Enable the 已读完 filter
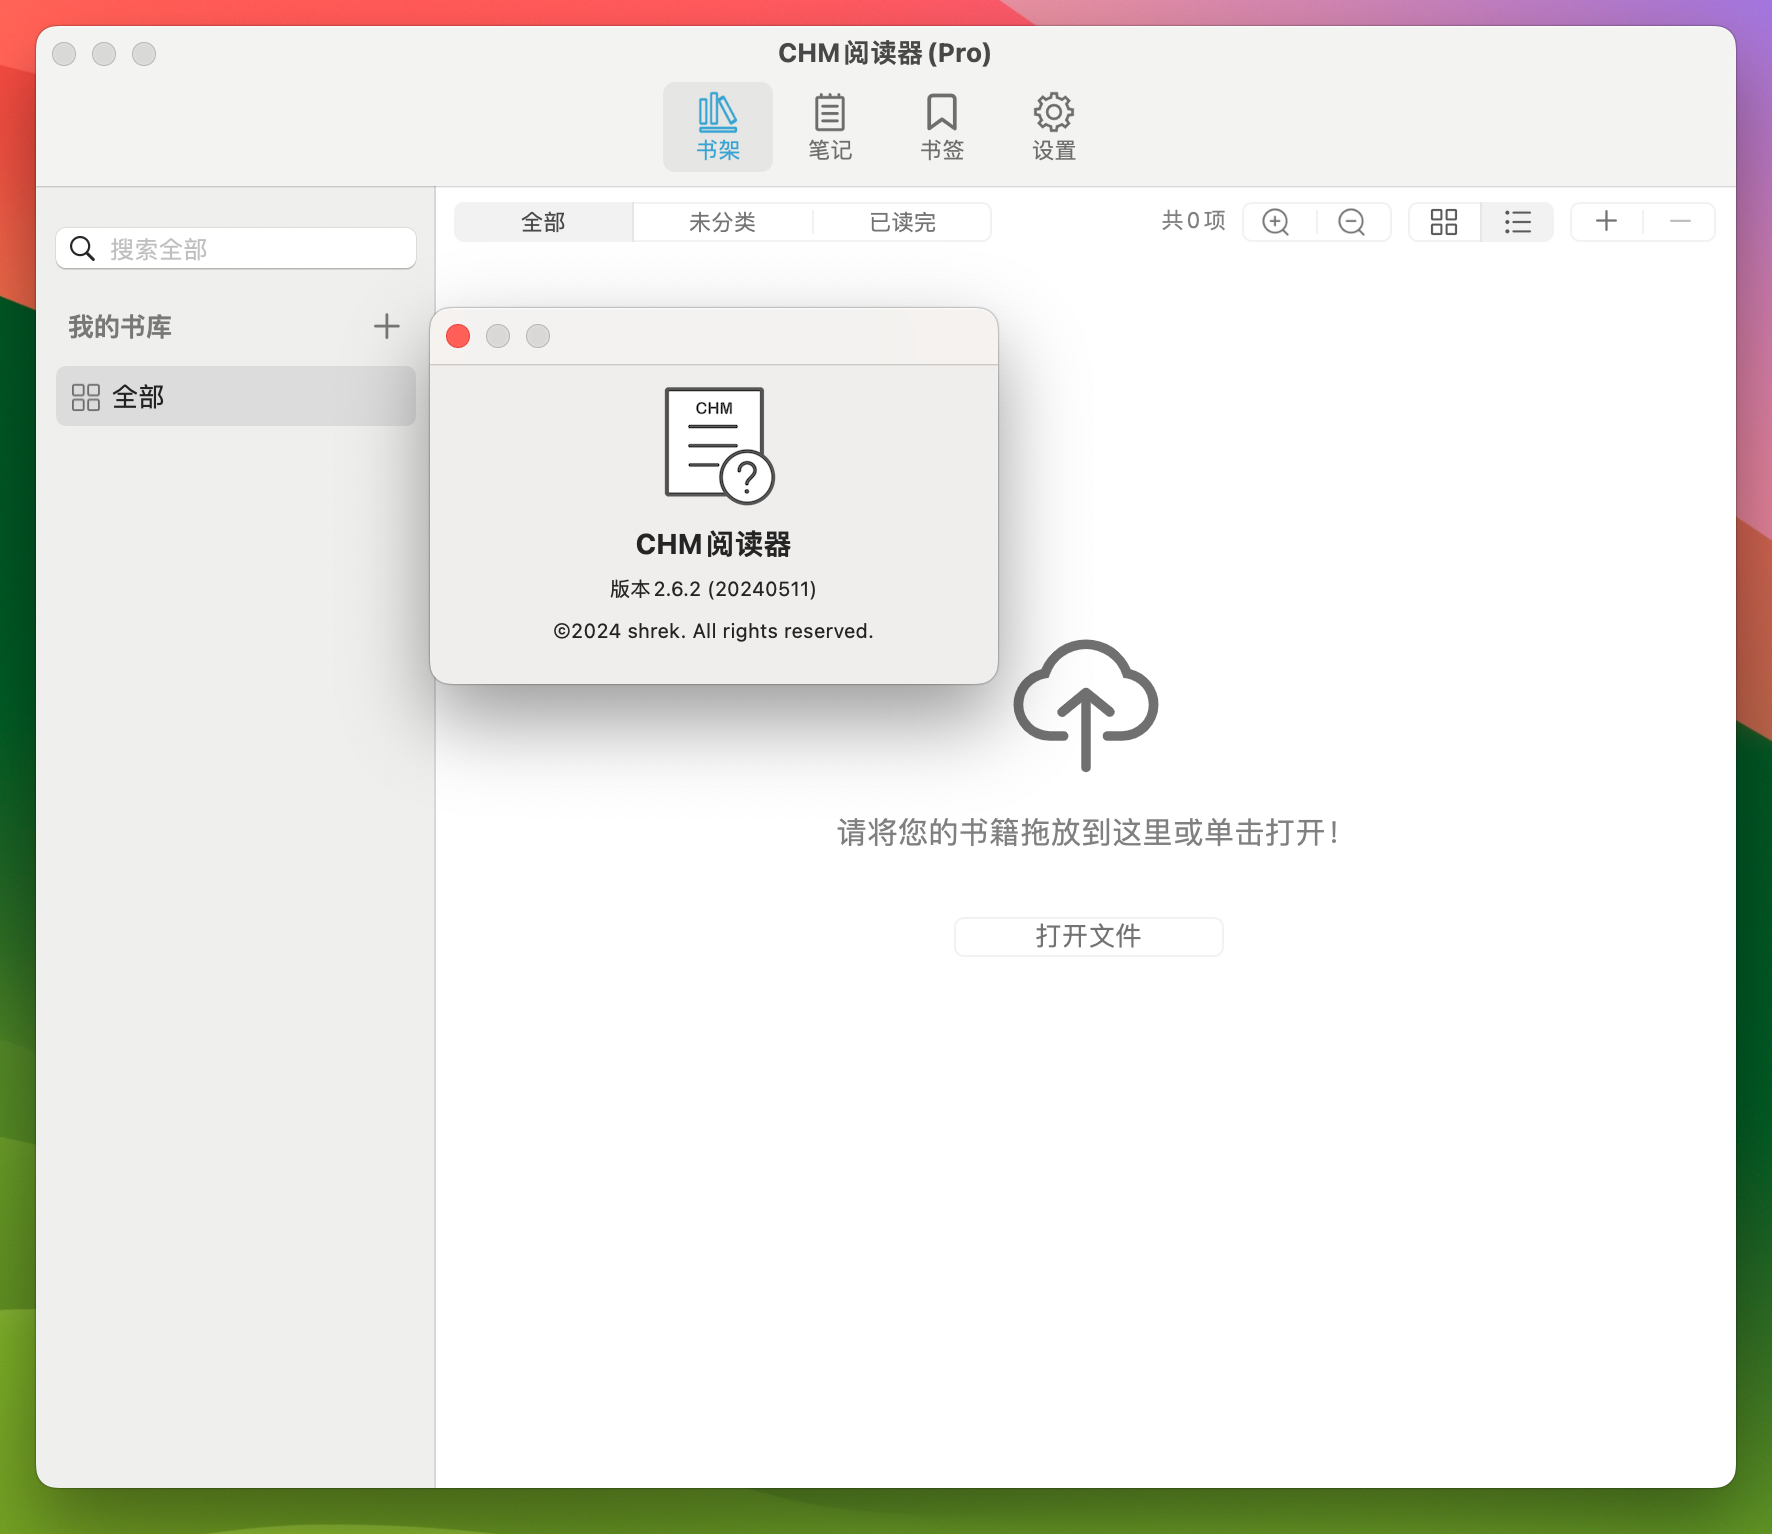The image size is (1772, 1534). [x=901, y=222]
